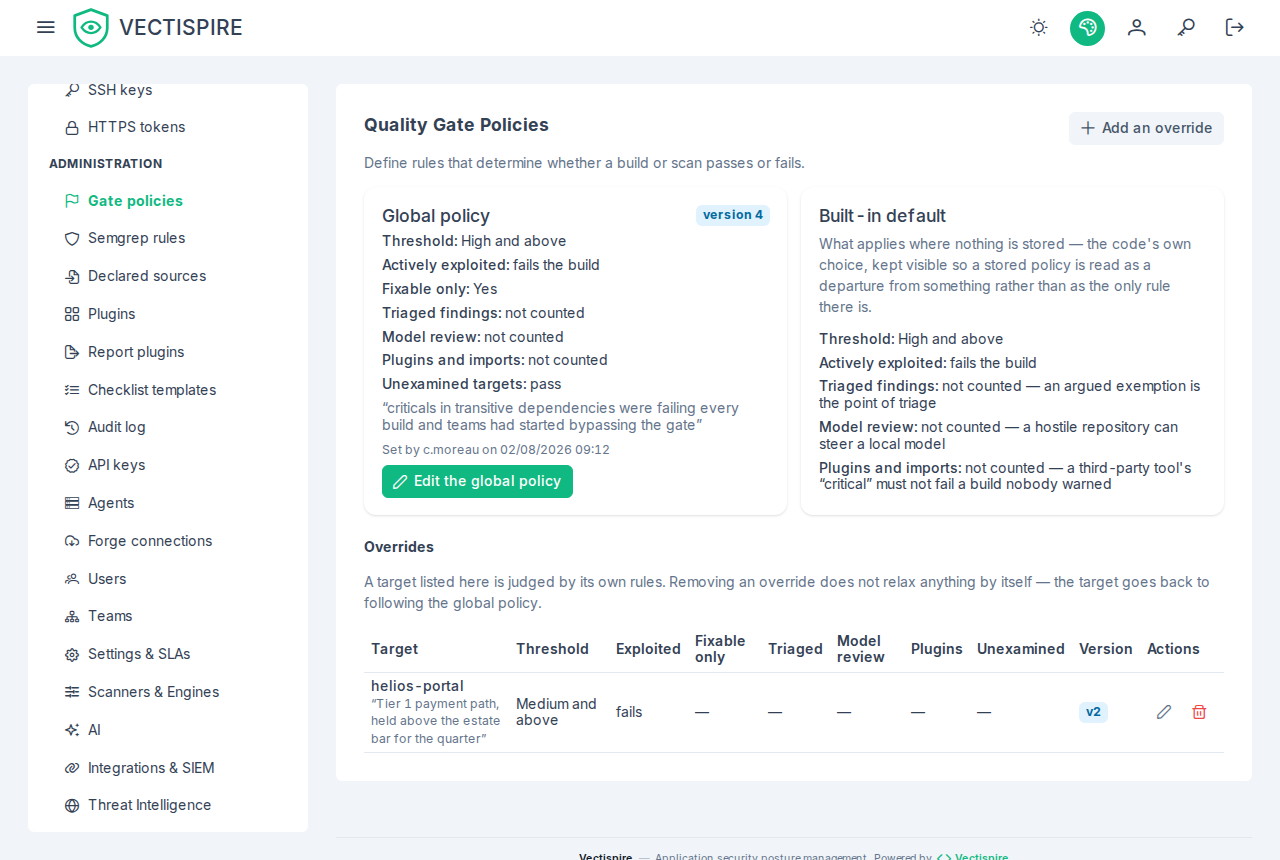Click the Users icon in sidebar
1280x860 pixels.
pyautogui.click(x=72, y=579)
